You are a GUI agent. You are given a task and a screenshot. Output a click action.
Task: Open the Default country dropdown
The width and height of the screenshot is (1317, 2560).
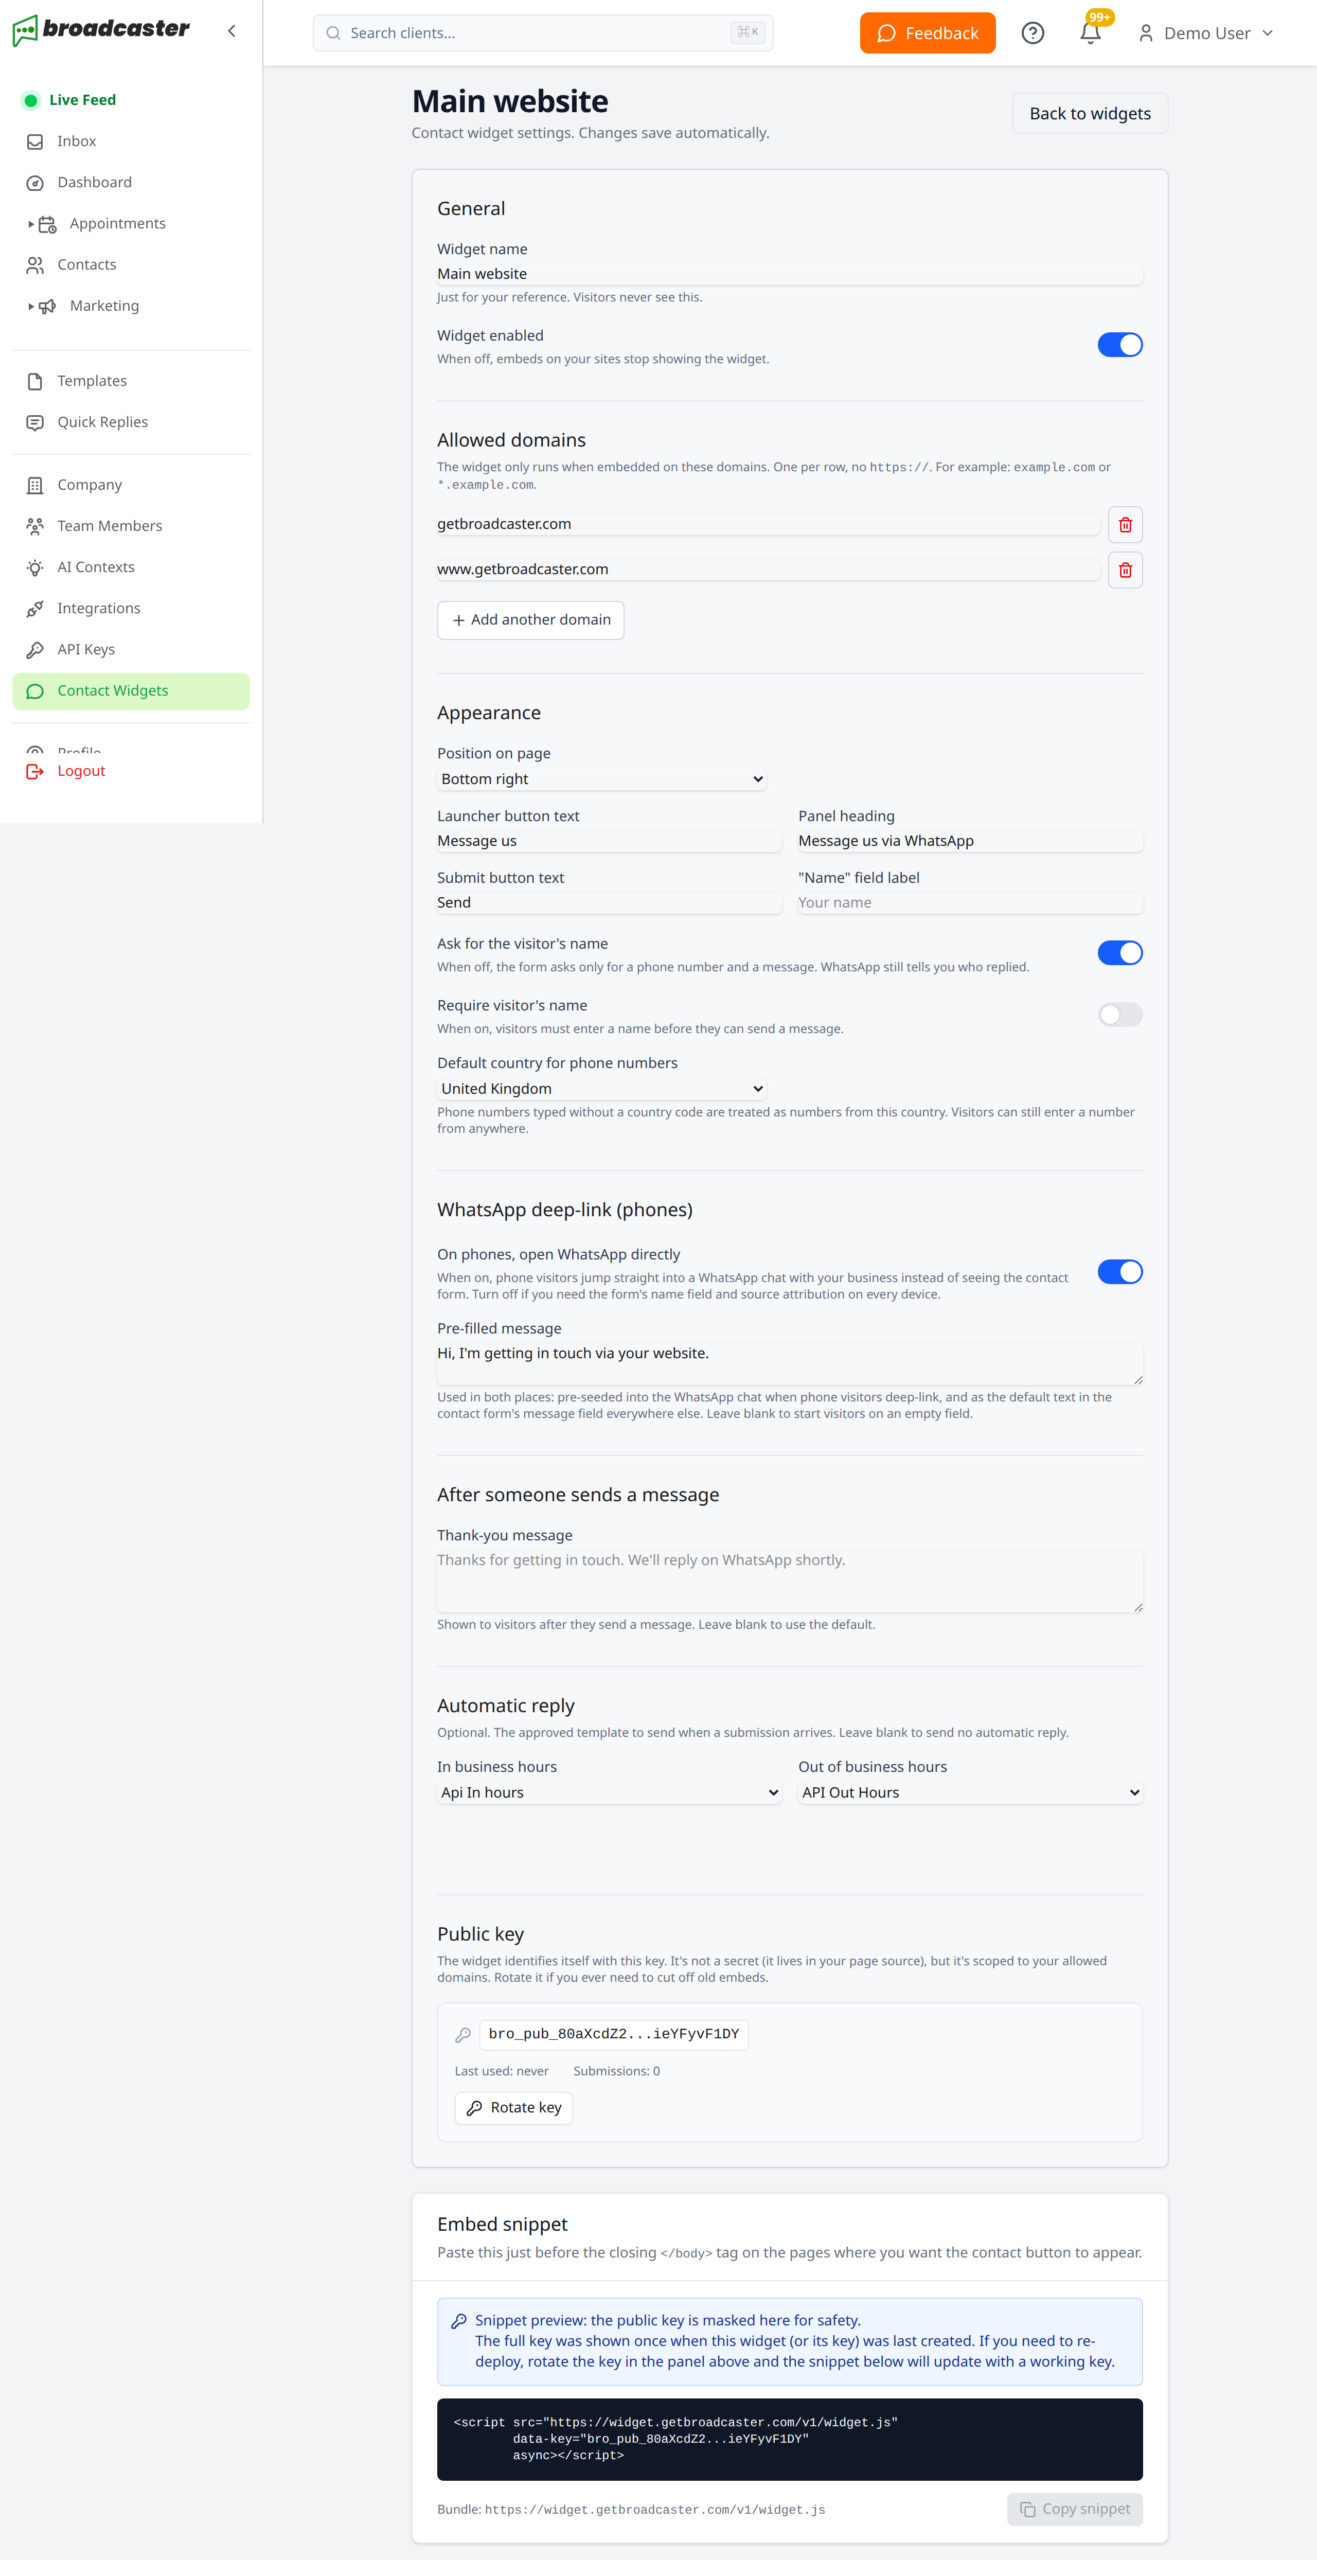pos(602,1088)
